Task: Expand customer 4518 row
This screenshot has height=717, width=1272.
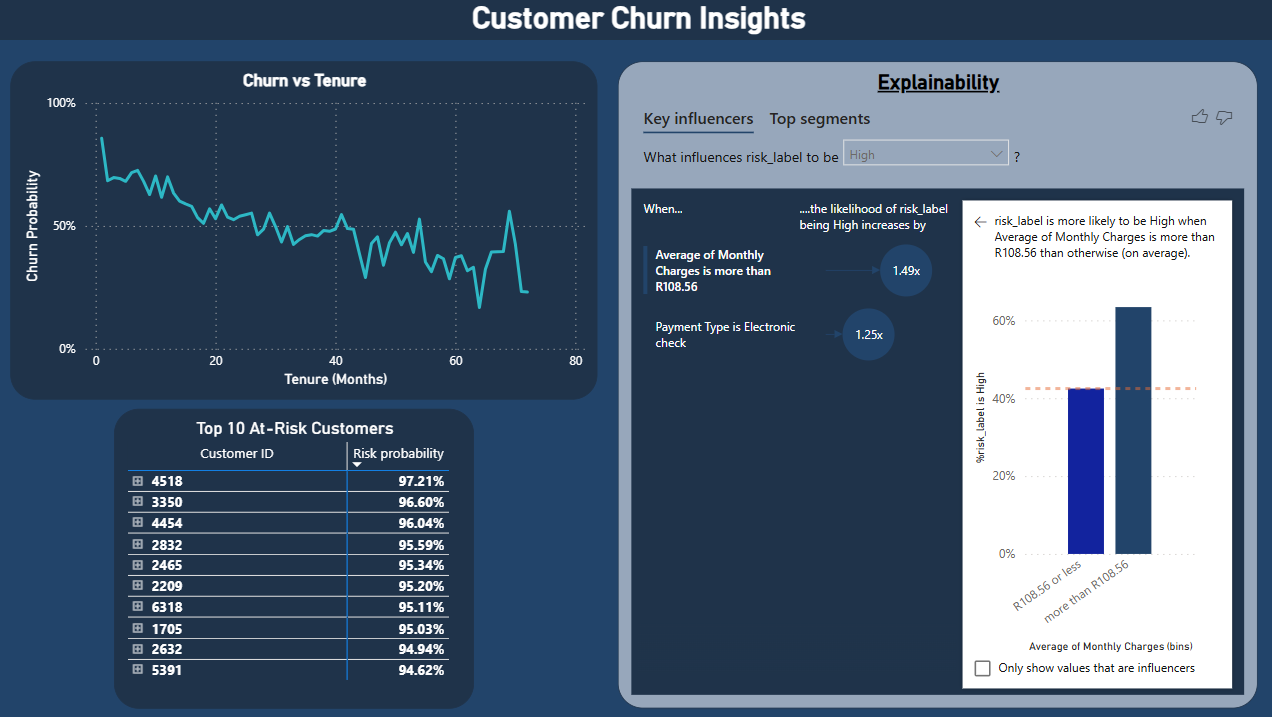Action: 138,481
